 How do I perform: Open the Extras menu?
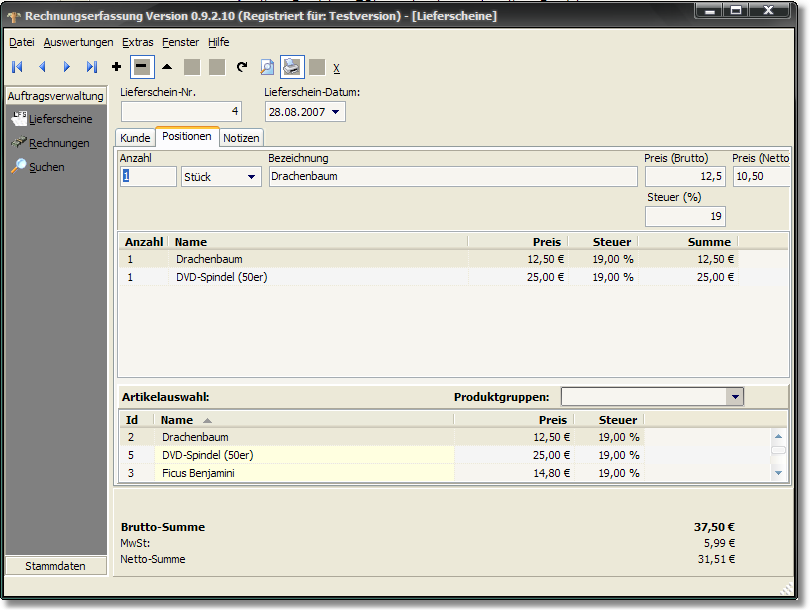(x=137, y=42)
